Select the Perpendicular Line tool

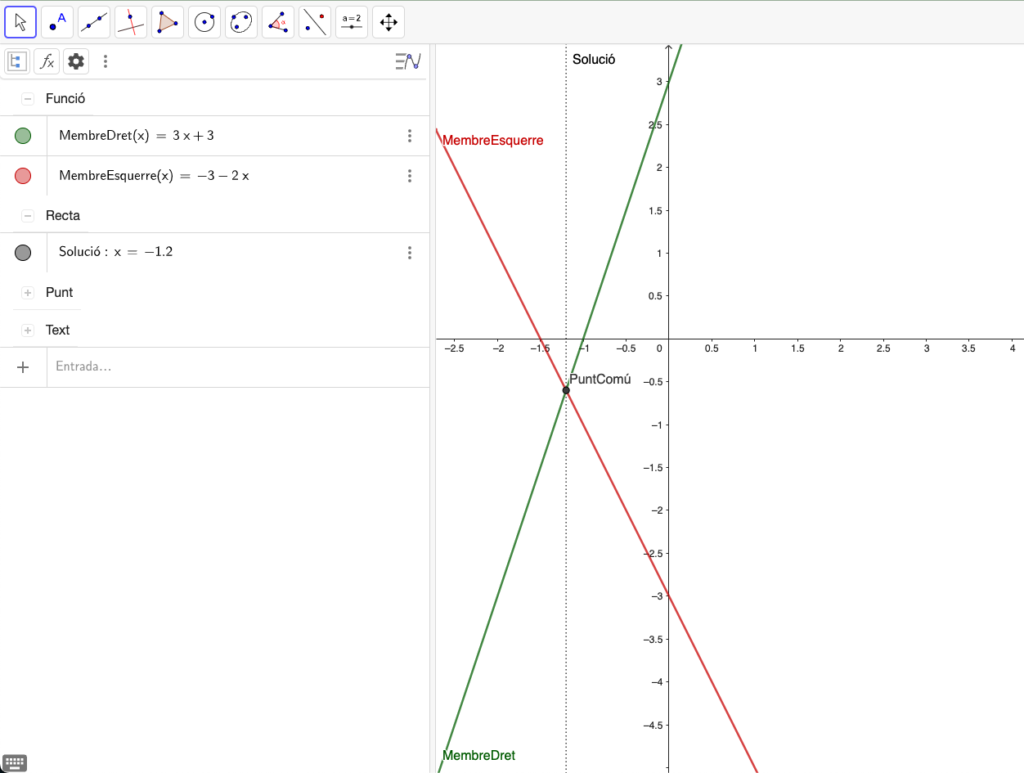click(131, 21)
